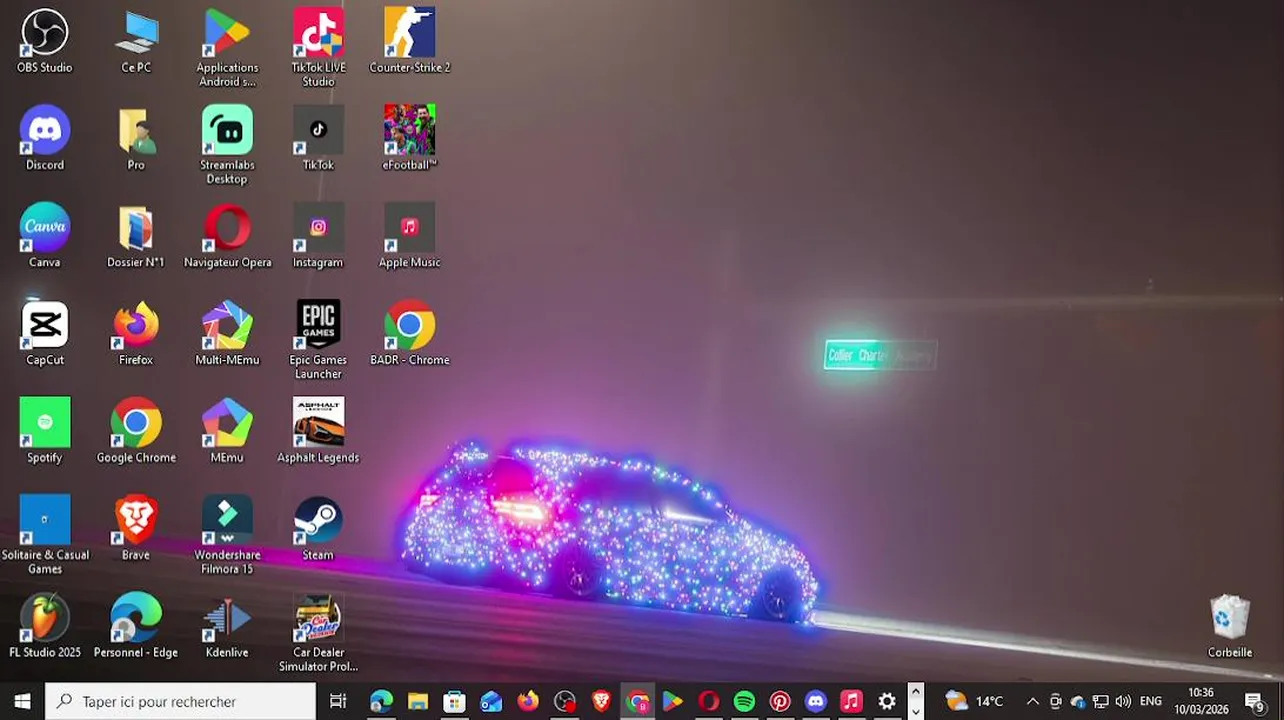This screenshot has width=1284, height=720.
Task: Open Outlook from the taskbar
Action: pyautogui.click(x=491, y=701)
